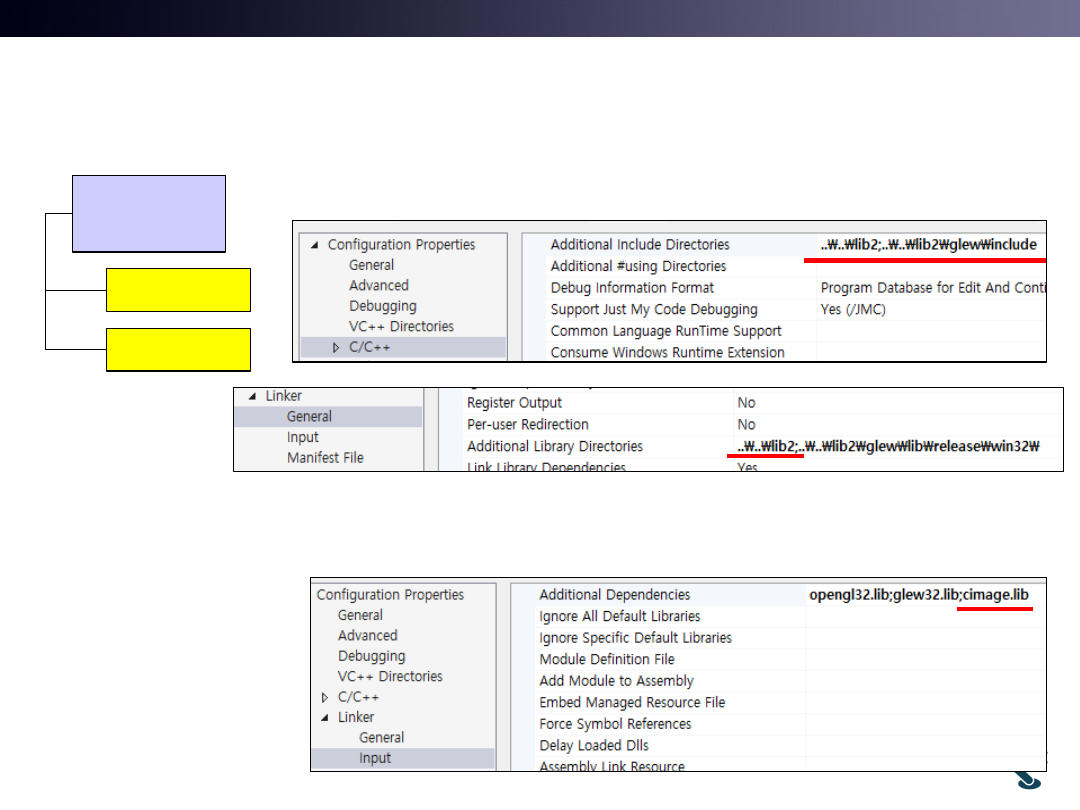Select Module Definition File property
The width and height of the screenshot is (1080, 810).
tap(606, 660)
